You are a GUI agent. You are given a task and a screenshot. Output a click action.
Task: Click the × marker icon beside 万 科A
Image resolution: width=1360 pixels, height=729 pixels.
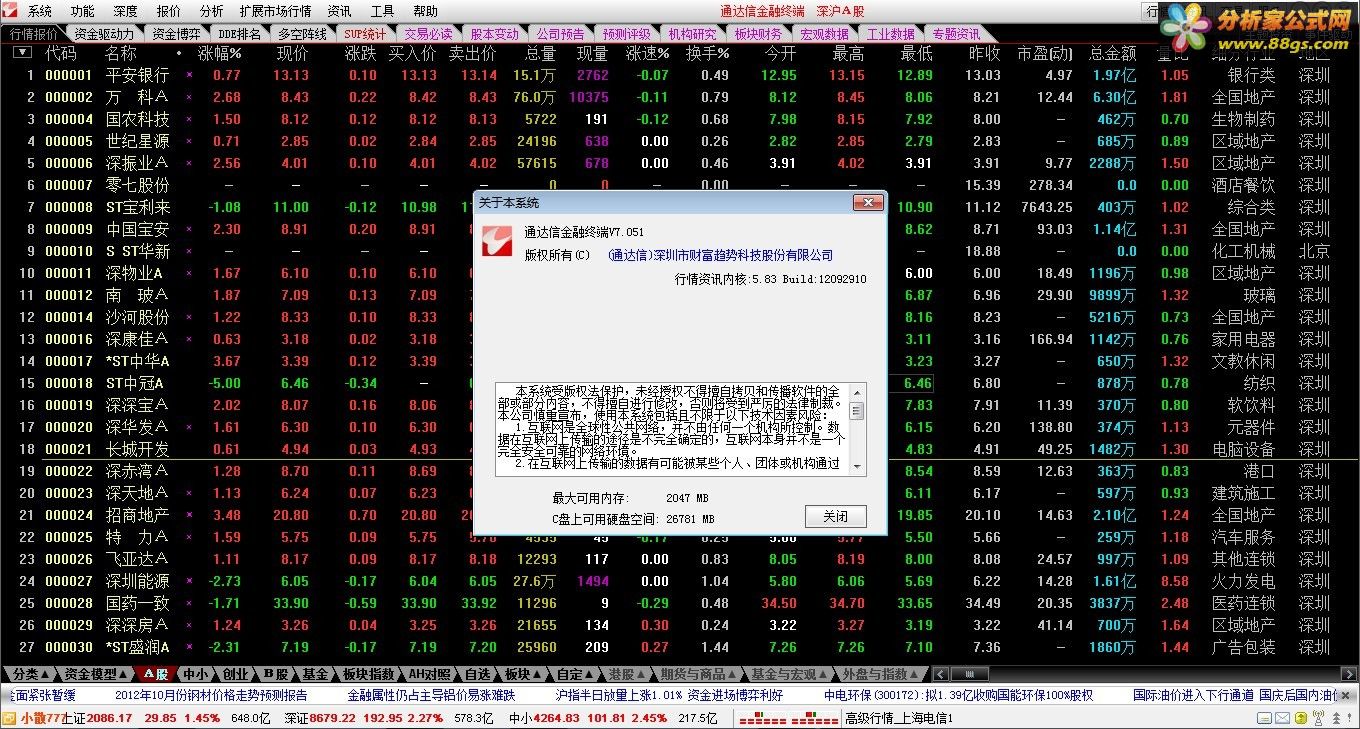[189, 97]
